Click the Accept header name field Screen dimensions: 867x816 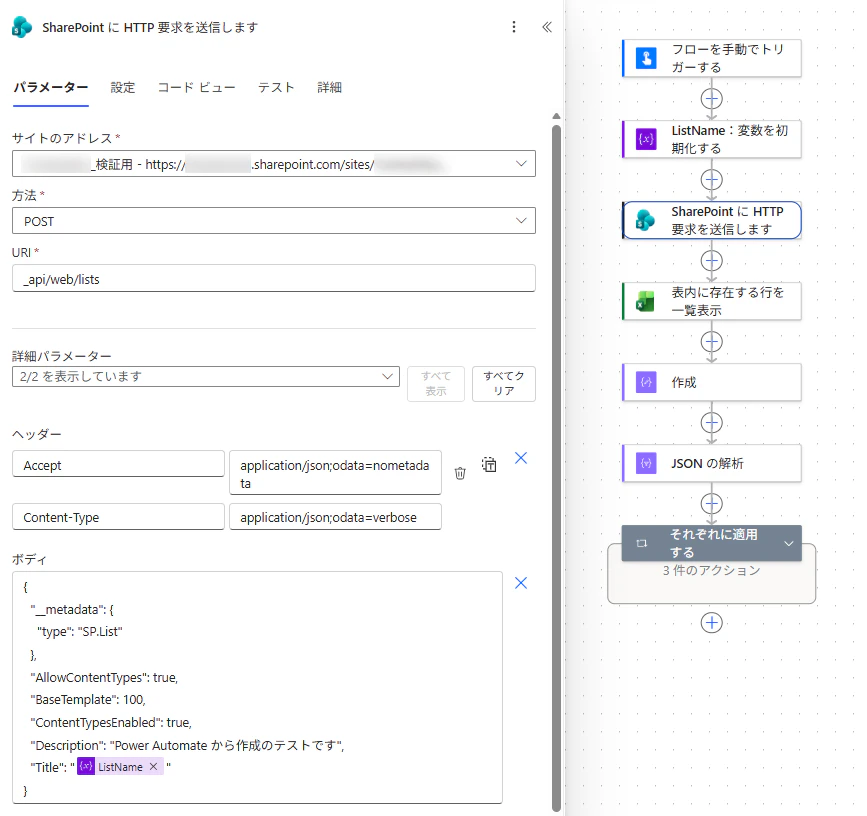(118, 464)
